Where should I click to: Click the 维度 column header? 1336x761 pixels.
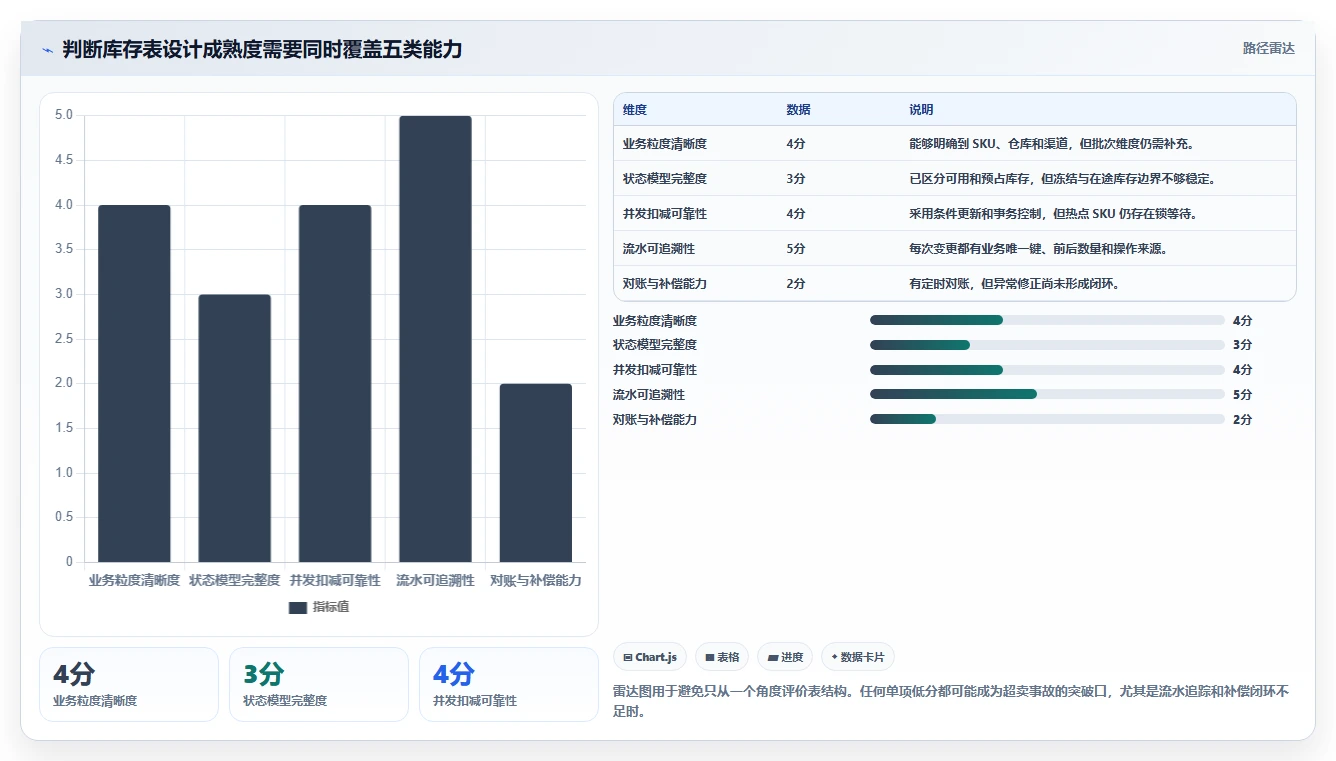[635, 109]
